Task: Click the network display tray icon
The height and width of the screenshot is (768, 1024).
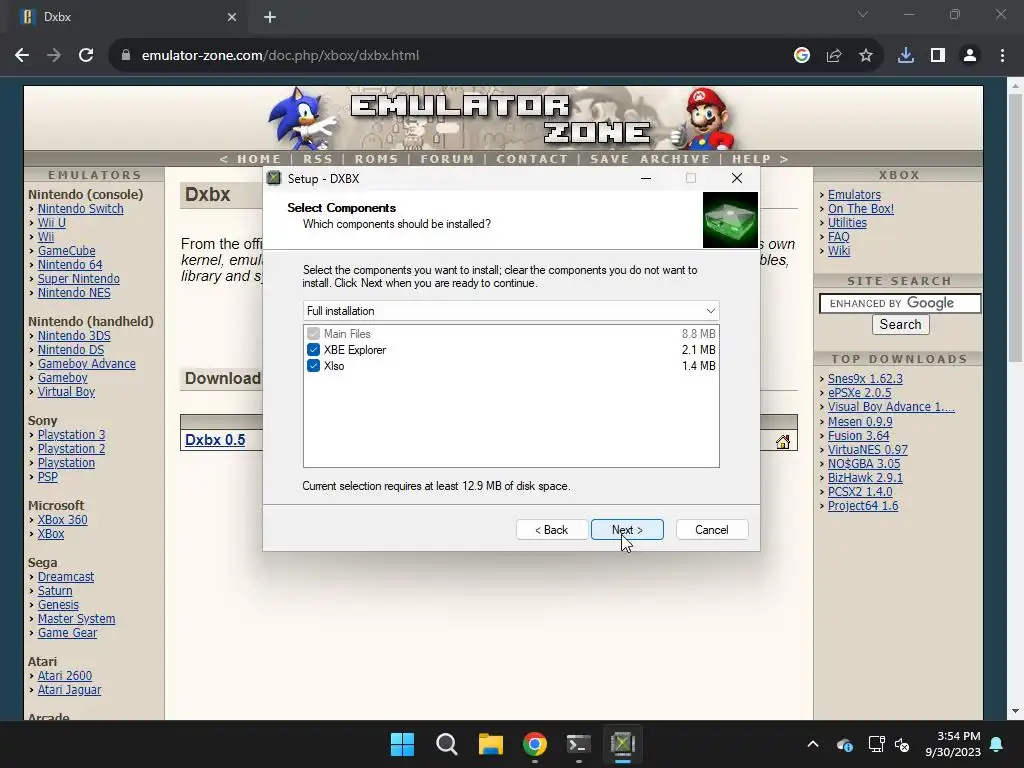Action: [x=876, y=744]
